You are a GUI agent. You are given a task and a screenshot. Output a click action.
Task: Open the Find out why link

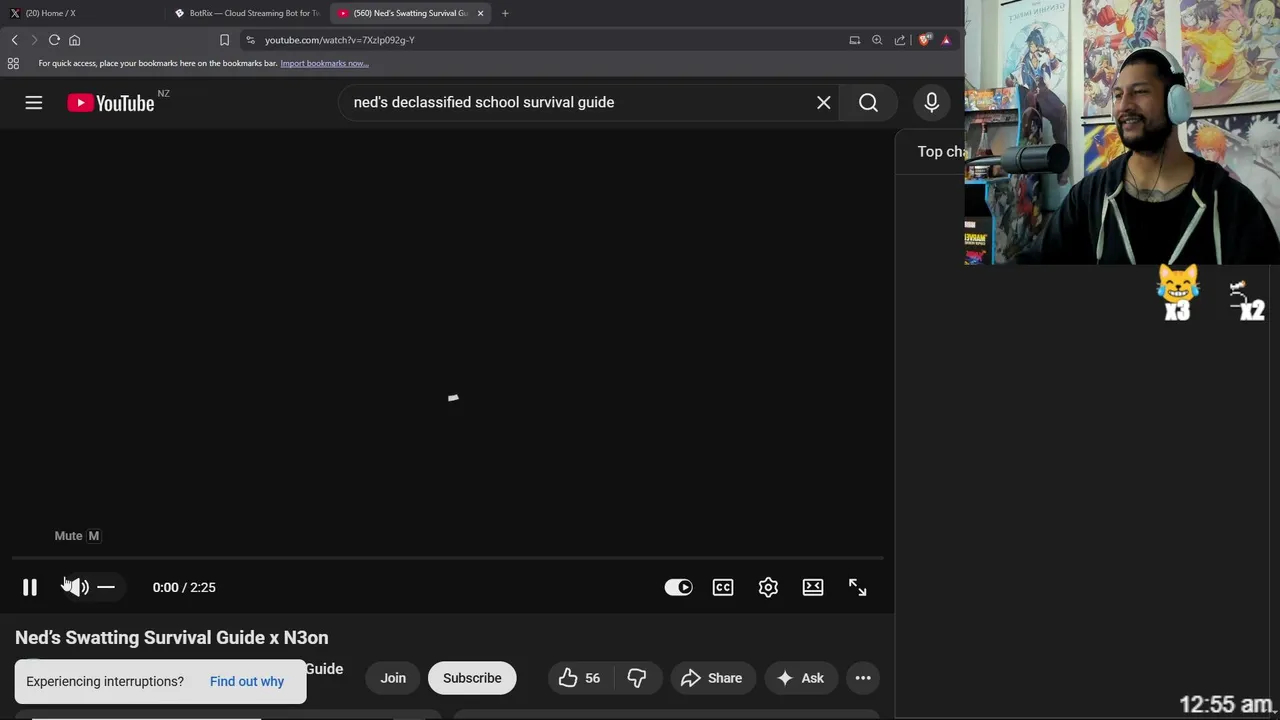(247, 681)
